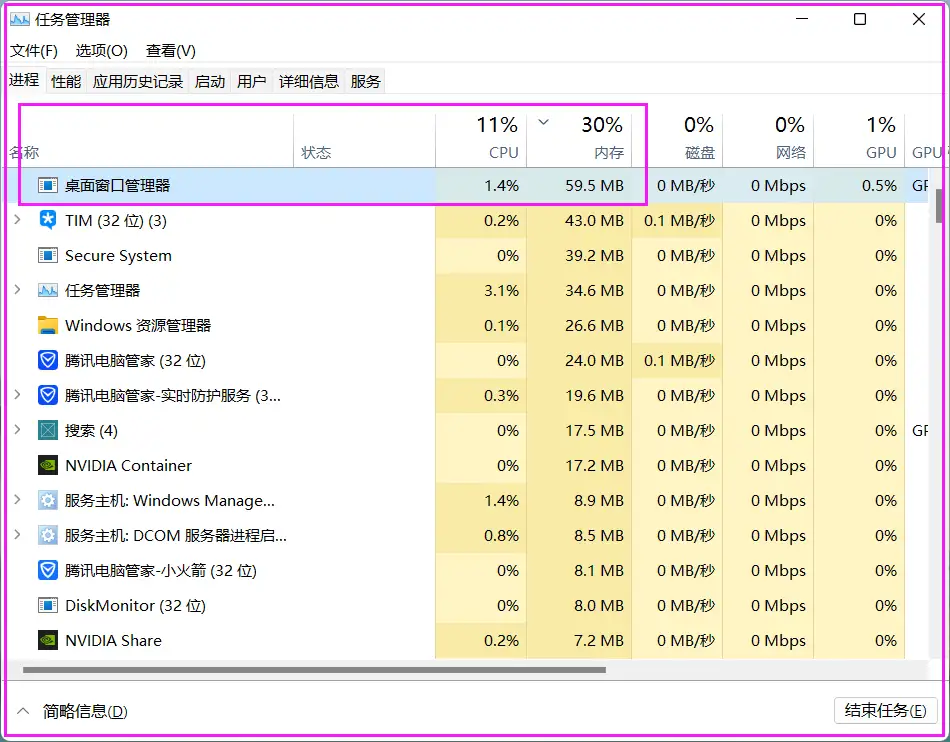Click the TIM (32 位) app icon
The height and width of the screenshot is (742, 950).
[48, 220]
